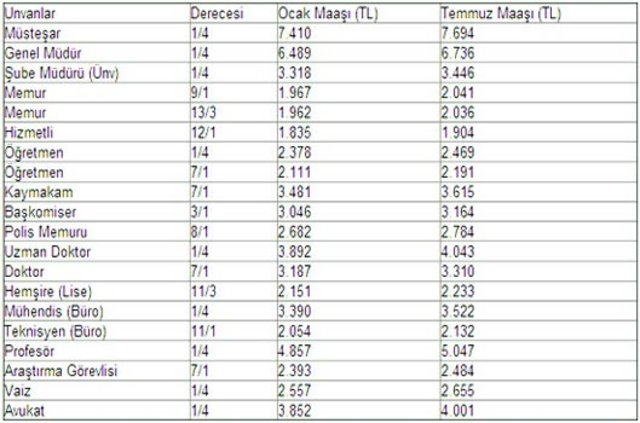Click the Ocak Maaşı (TL) header
Image resolution: width=640 pixels, height=423 pixels.
(x=358, y=13)
